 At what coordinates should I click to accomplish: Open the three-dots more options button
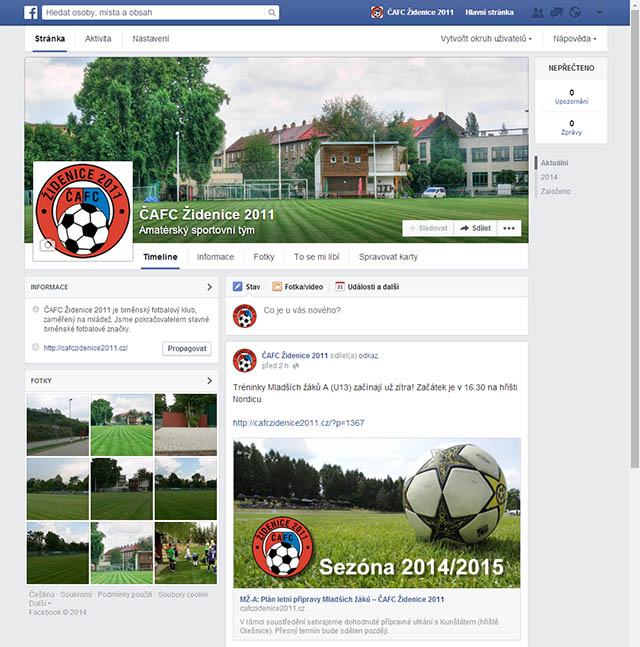pos(509,228)
